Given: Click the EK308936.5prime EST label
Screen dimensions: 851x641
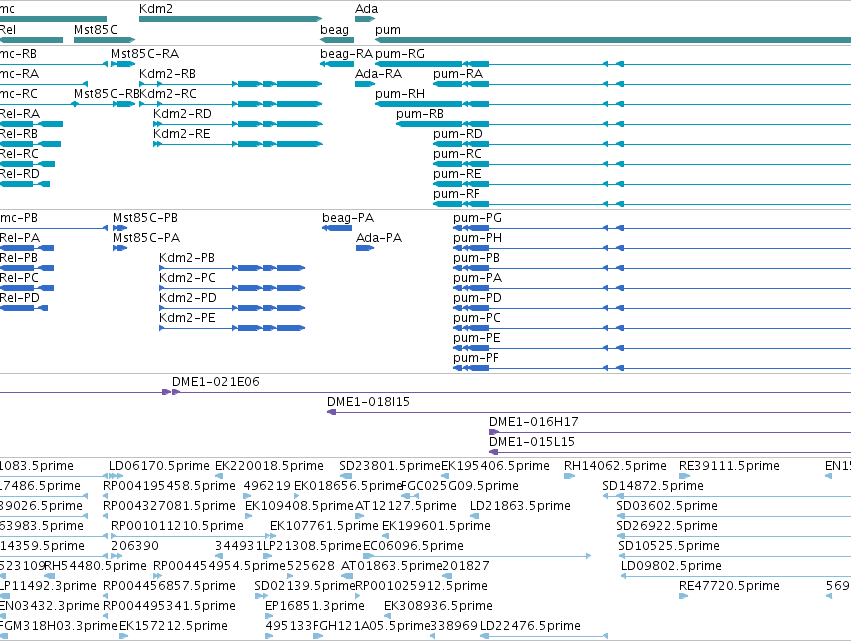Looking at the screenshot, I should [x=439, y=606].
